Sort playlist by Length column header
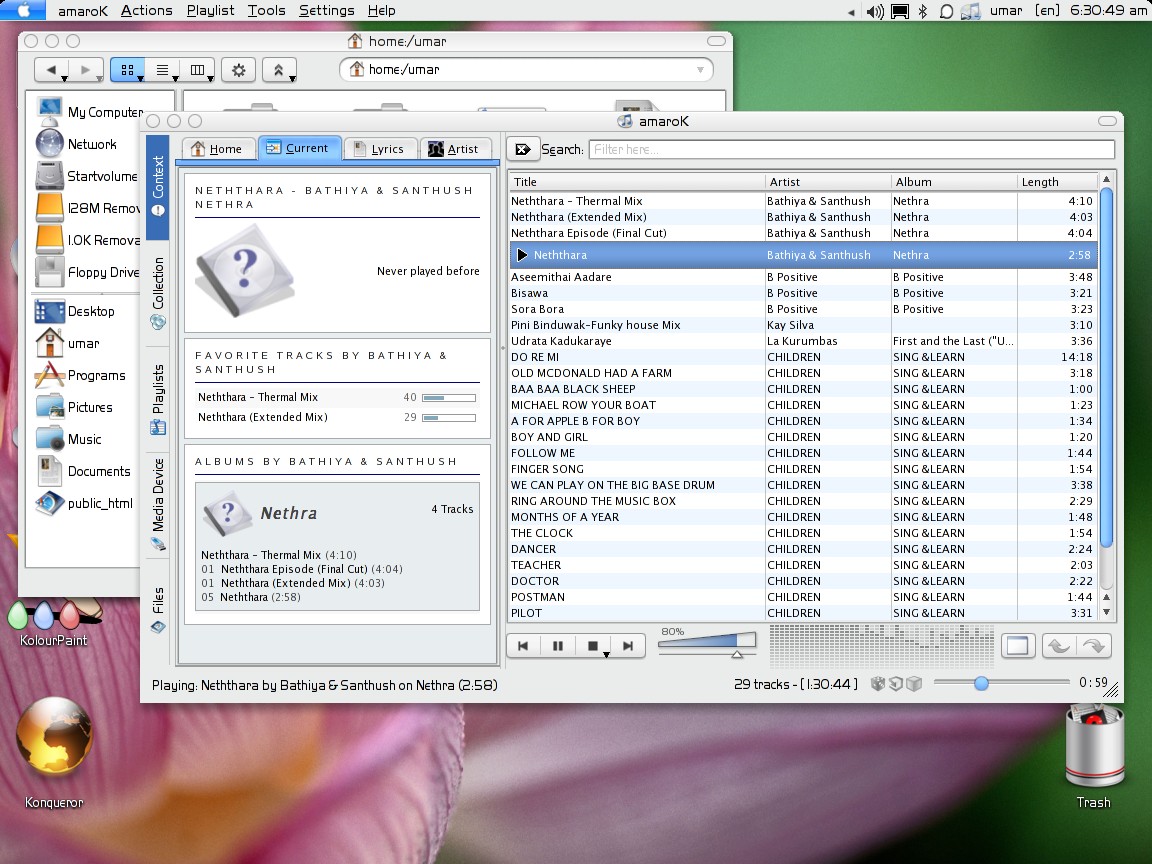1152x864 pixels. pyautogui.click(x=1057, y=181)
